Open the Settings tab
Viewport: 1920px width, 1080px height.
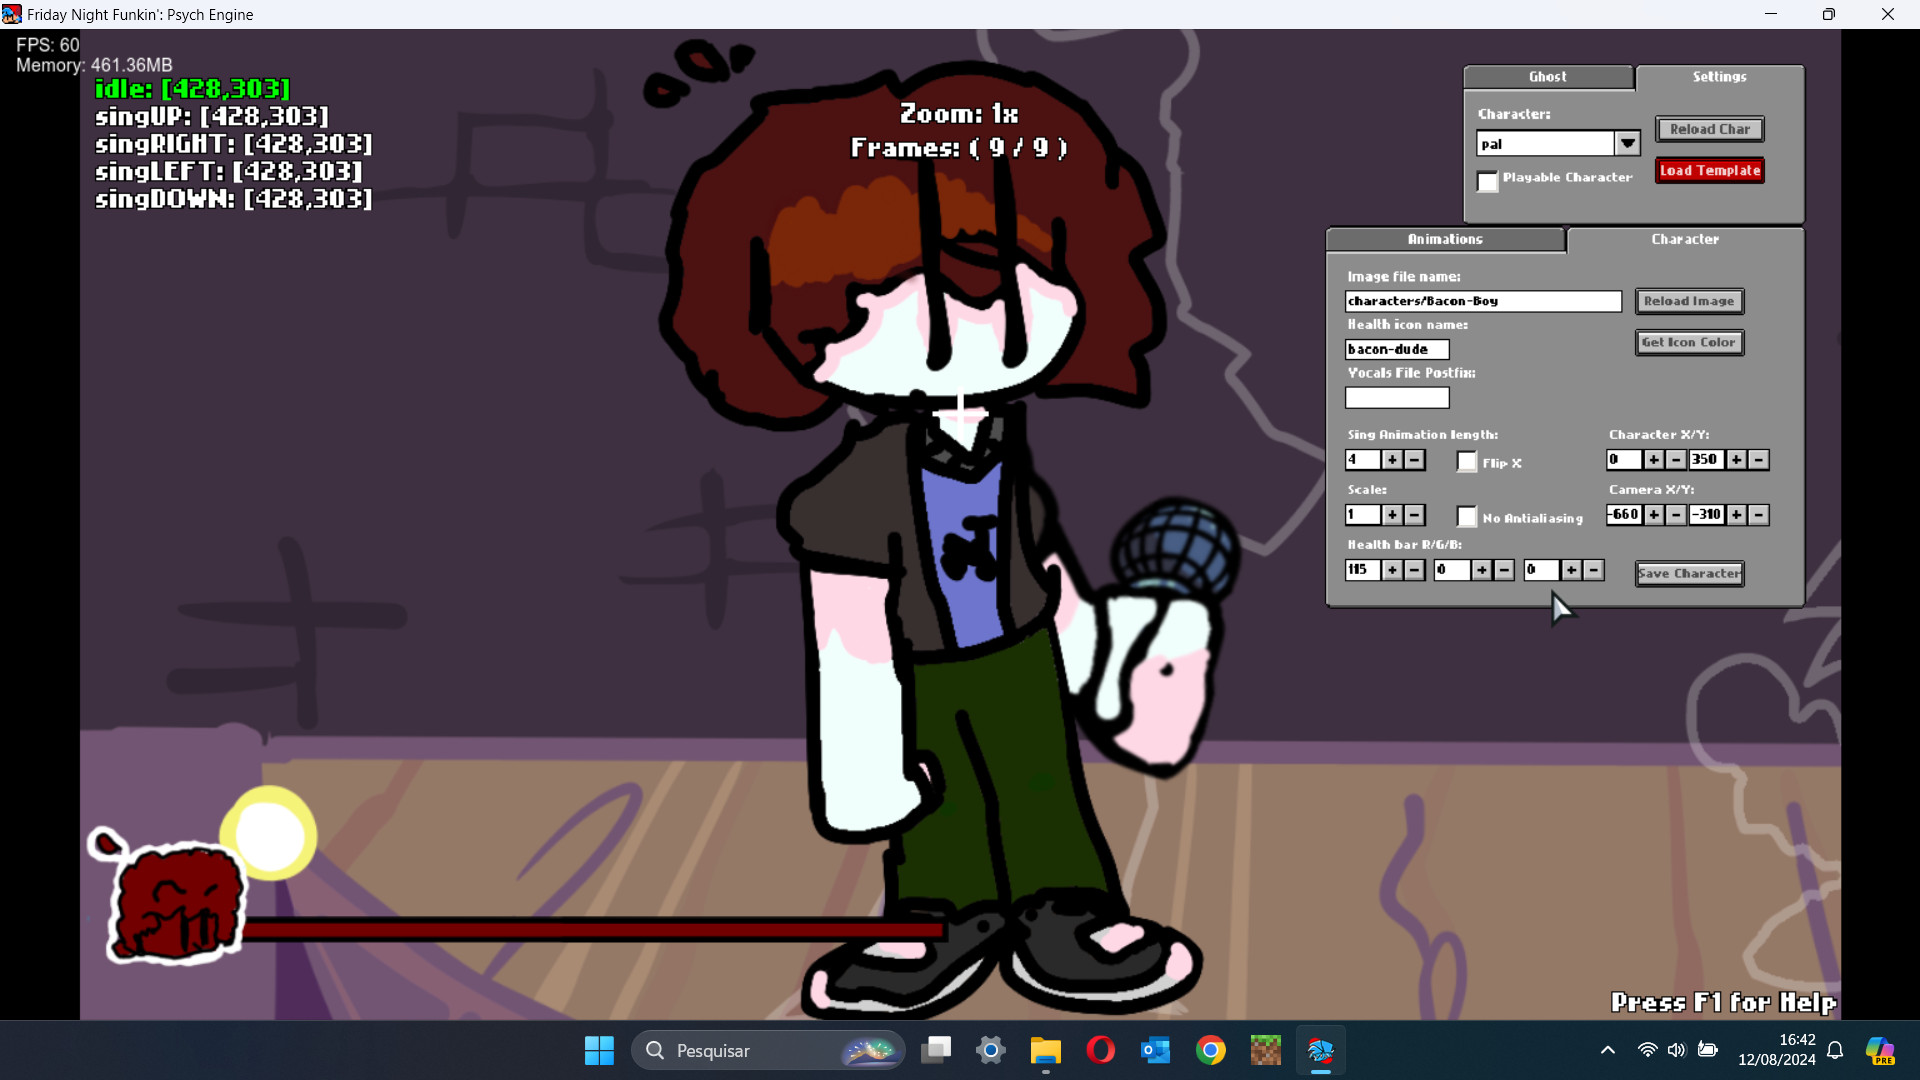[x=1720, y=77]
